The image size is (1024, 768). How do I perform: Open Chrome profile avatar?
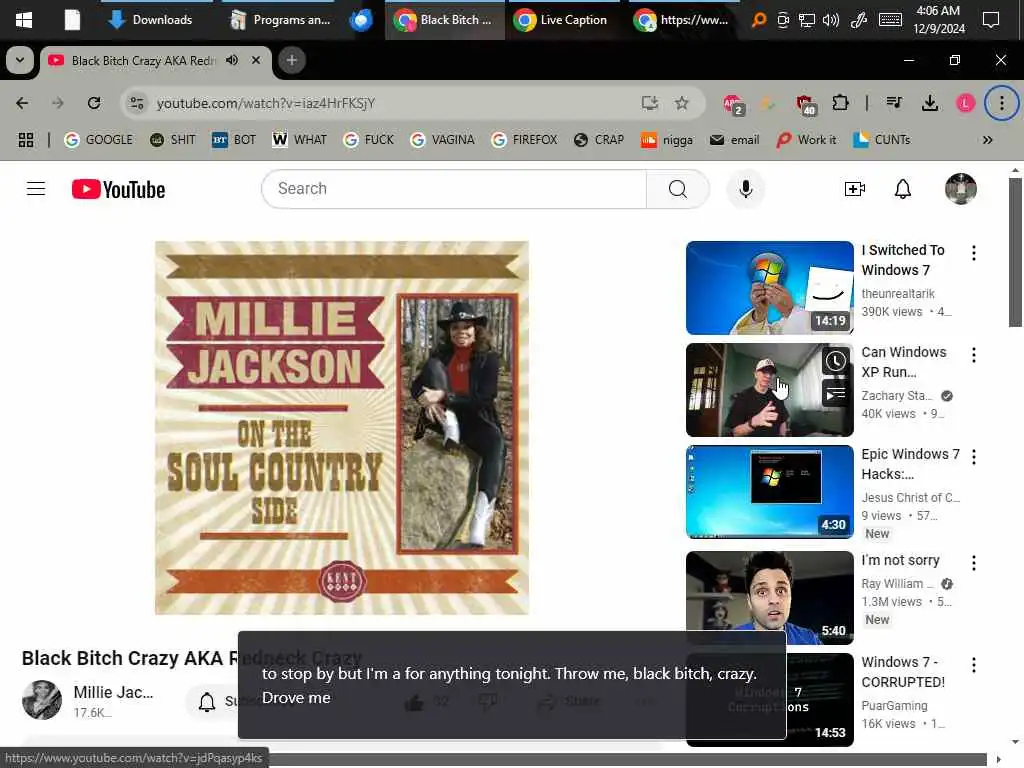pos(965,103)
